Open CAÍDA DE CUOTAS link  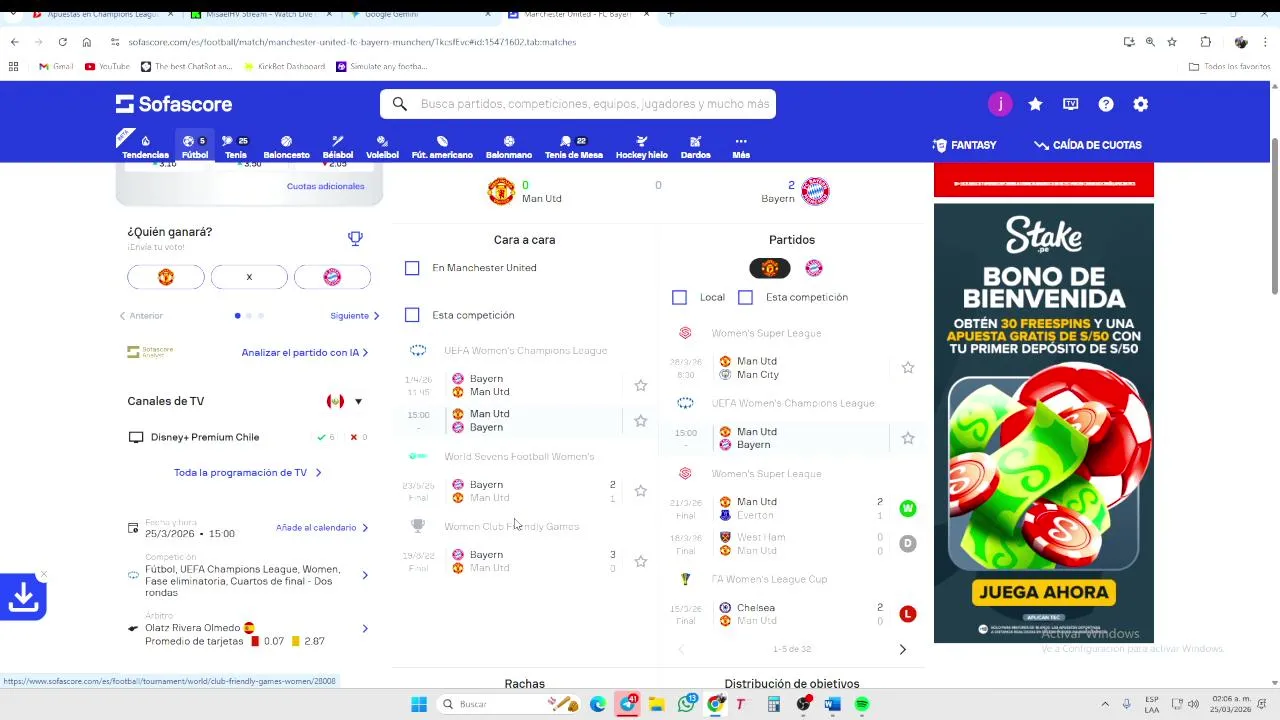click(1088, 145)
